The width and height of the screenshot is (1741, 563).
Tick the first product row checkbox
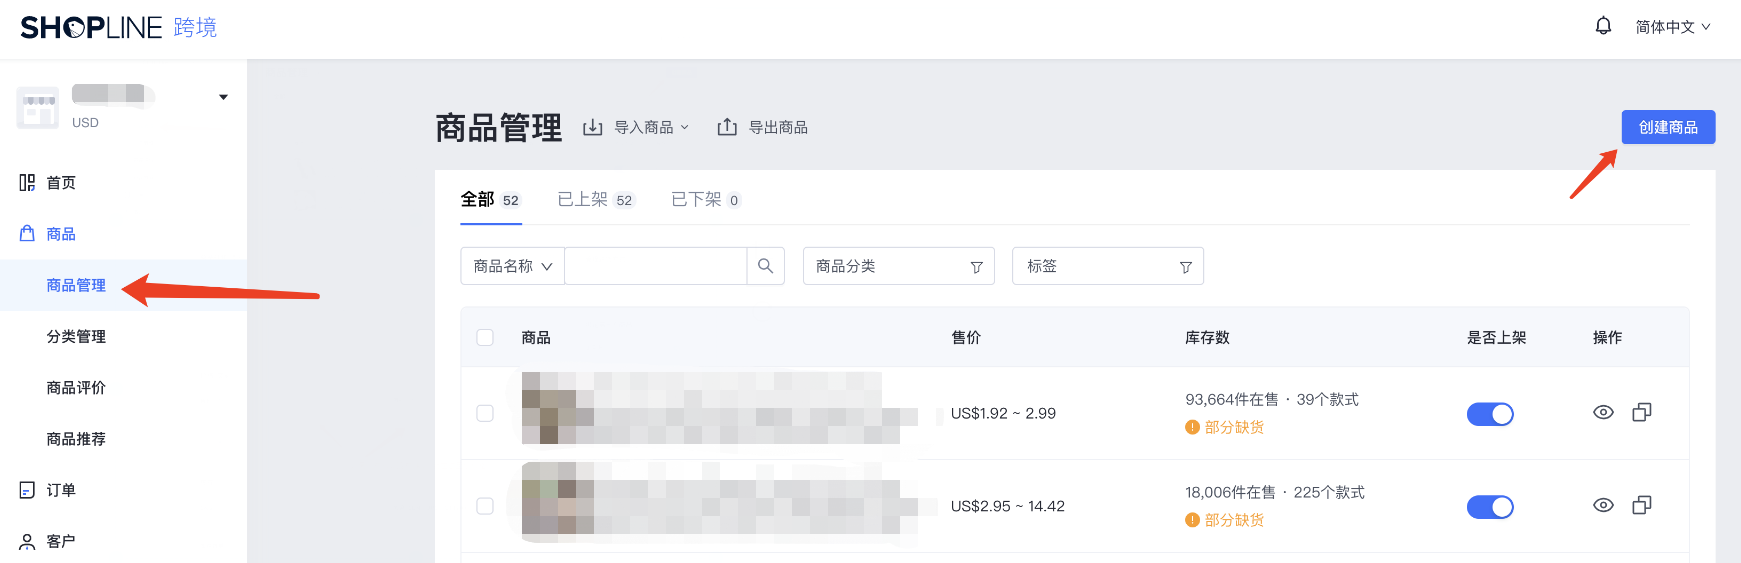pos(485,413)
